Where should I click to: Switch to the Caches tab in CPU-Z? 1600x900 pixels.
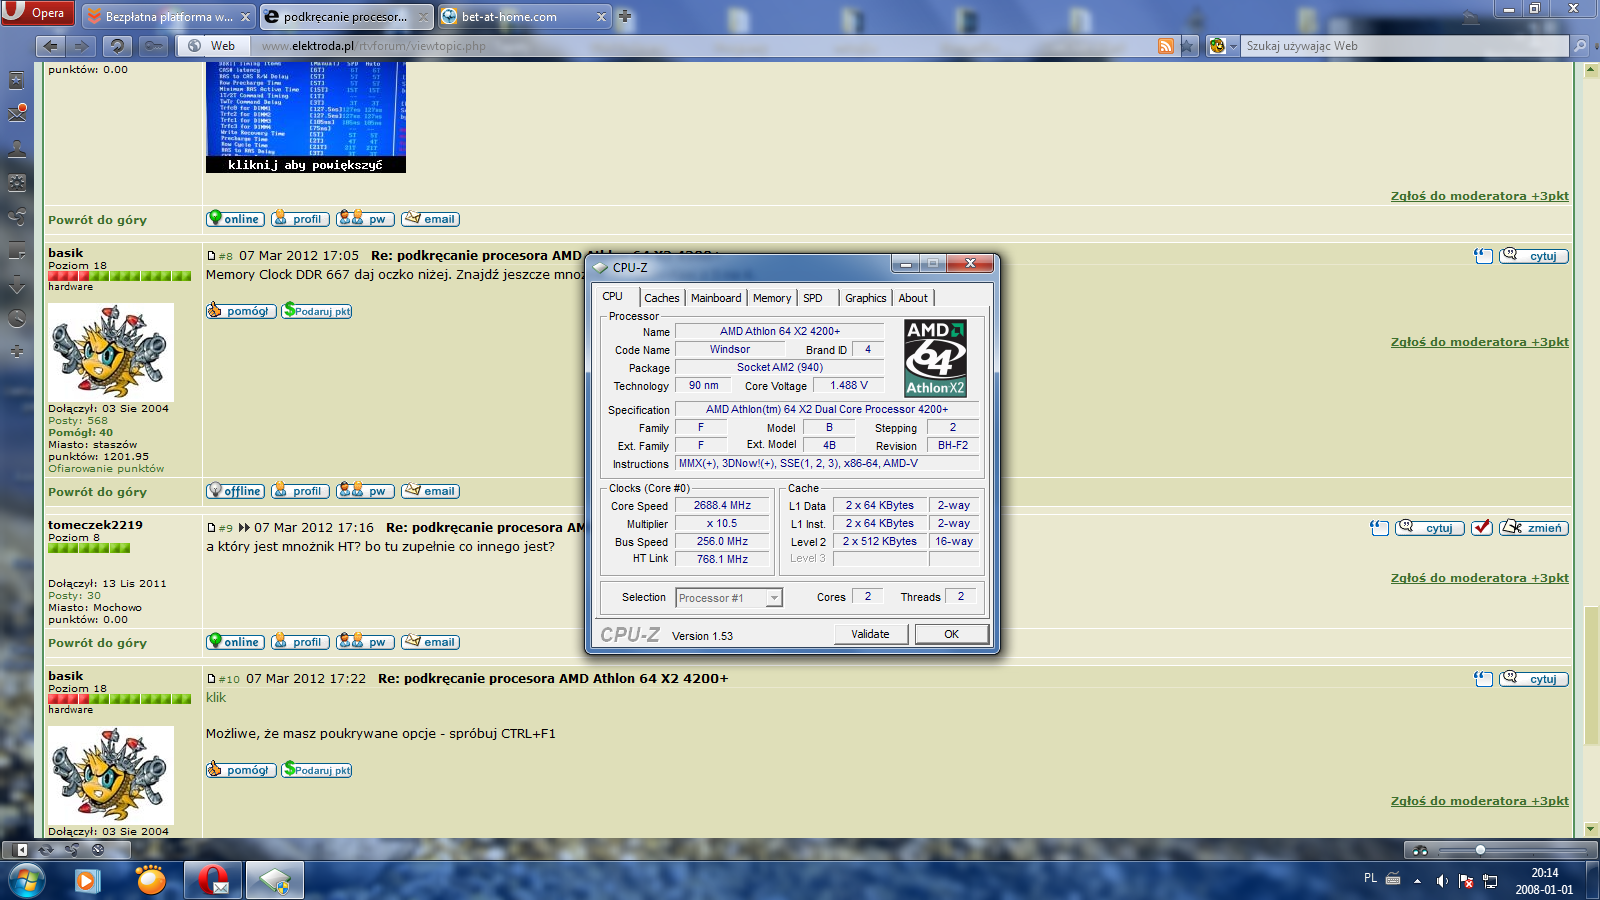(x=662, y=298)
